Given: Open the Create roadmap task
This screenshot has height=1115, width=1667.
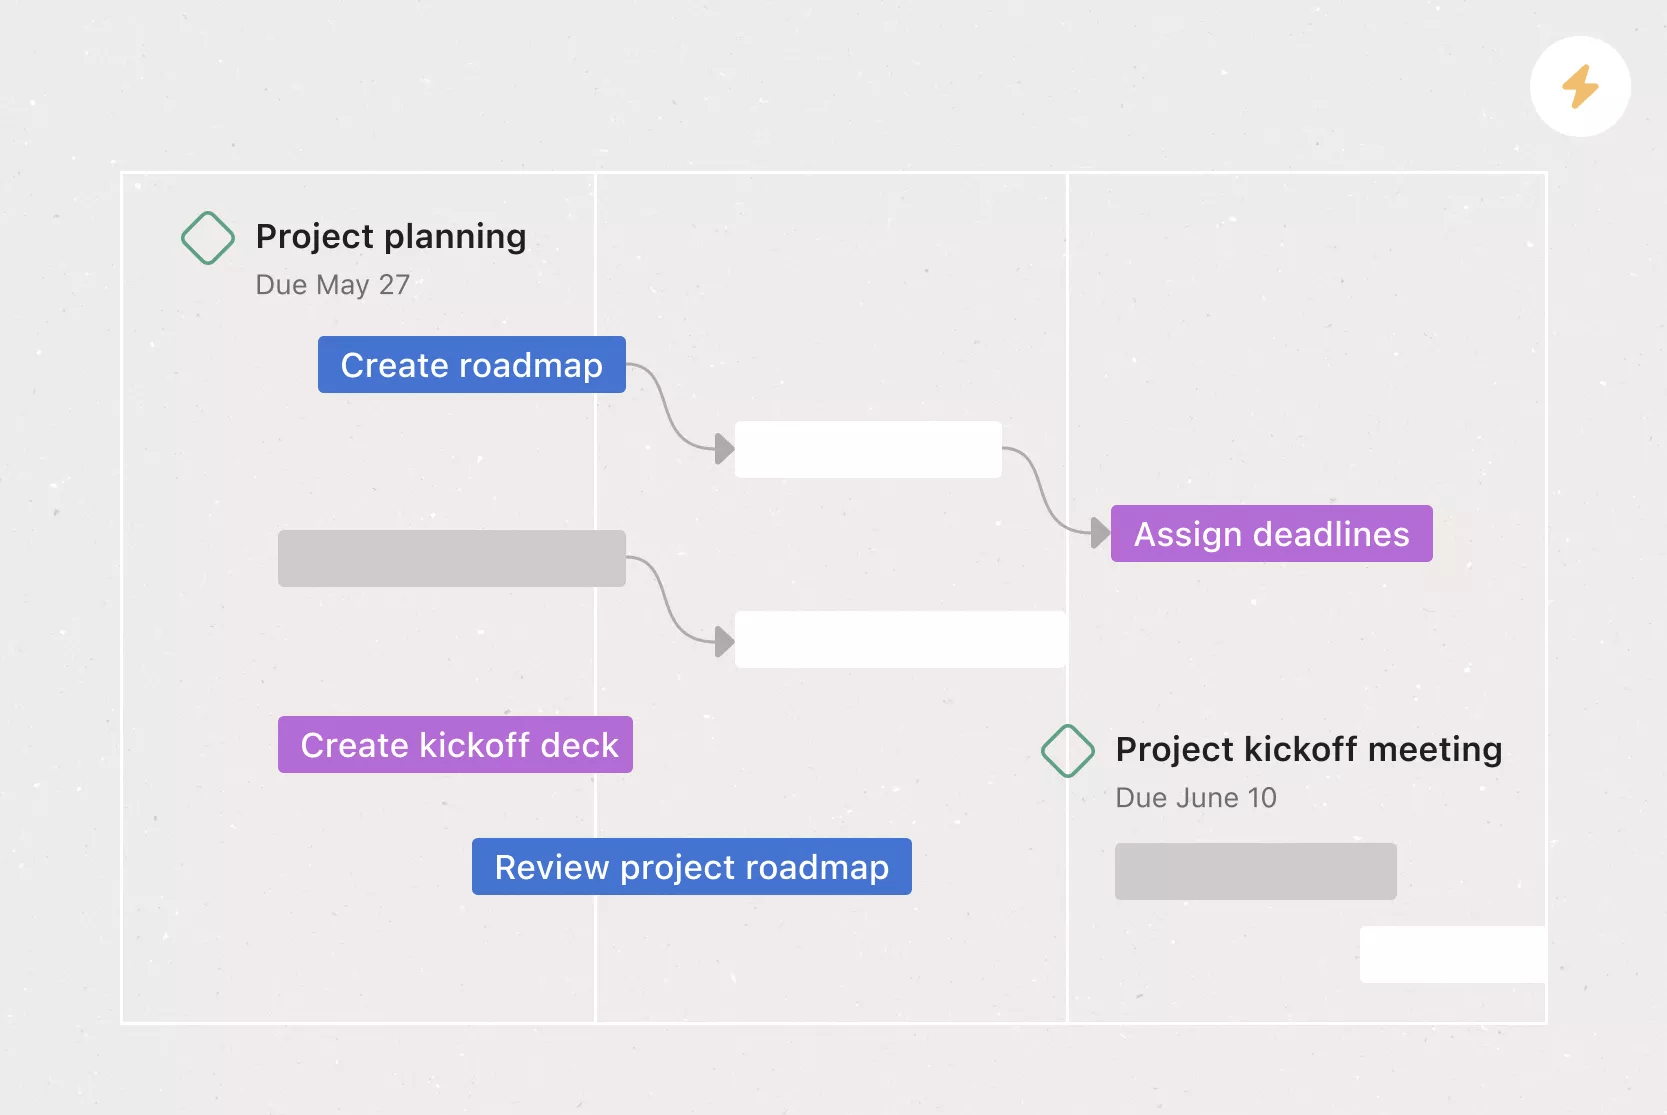Looking at the screenshot, I should tap(471, 365).
